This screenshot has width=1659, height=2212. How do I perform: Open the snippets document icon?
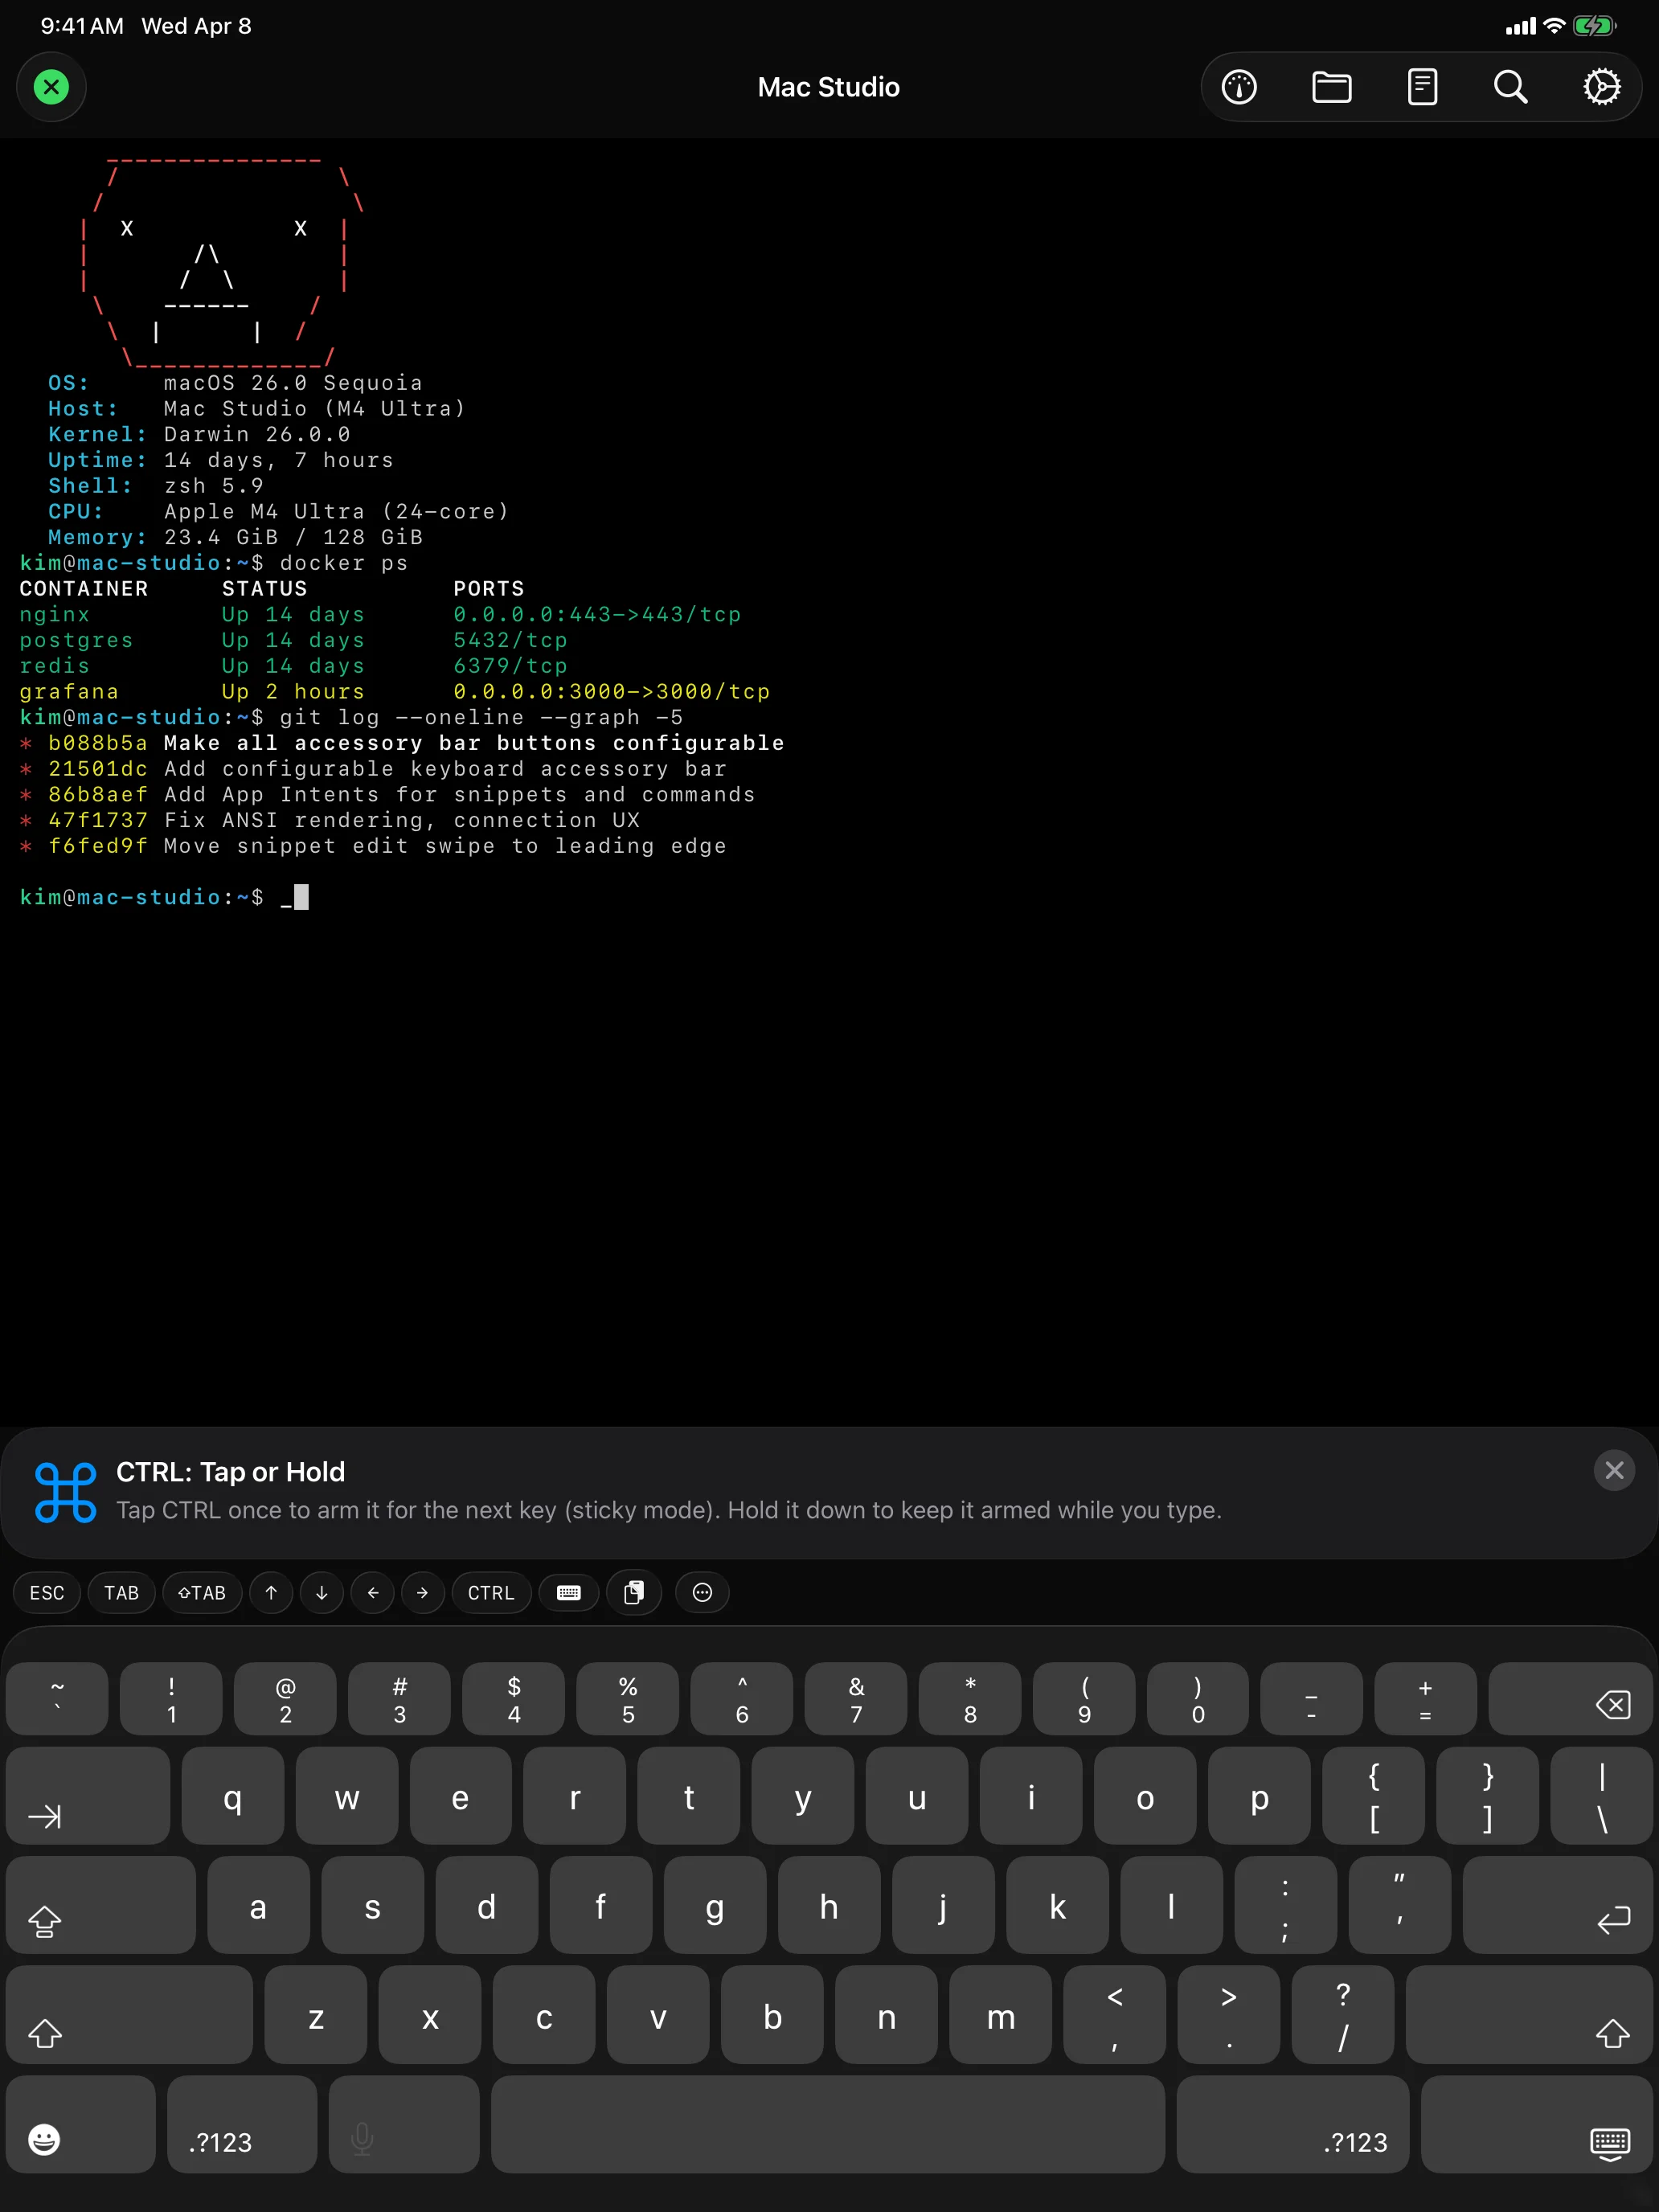1422,86
